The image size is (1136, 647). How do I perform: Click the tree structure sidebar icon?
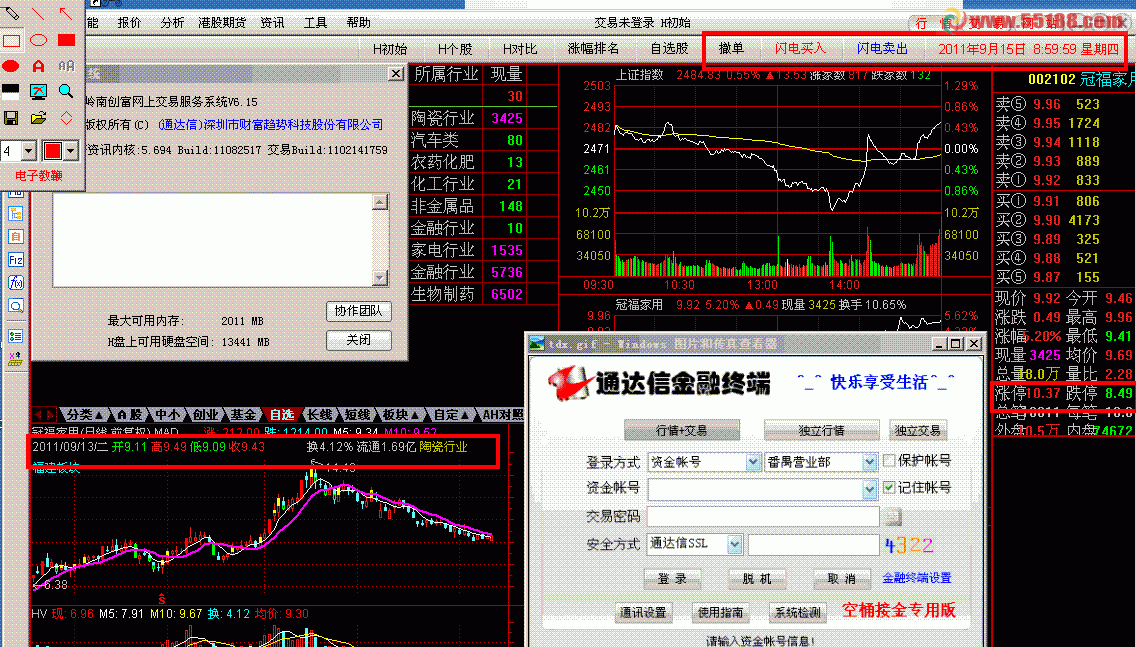15,214
